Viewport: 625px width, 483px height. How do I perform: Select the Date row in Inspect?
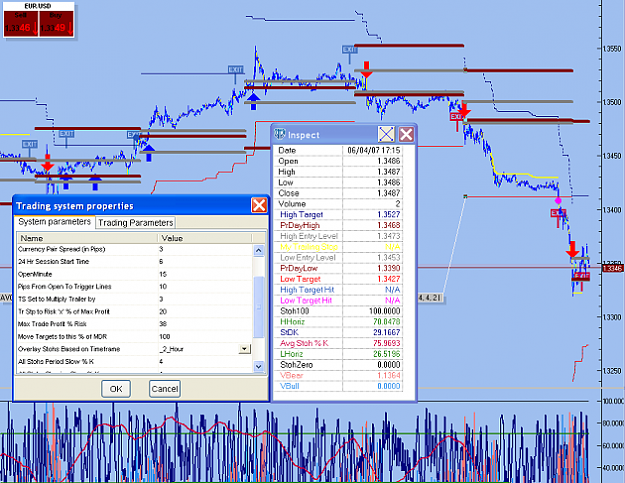coord(339,150)
